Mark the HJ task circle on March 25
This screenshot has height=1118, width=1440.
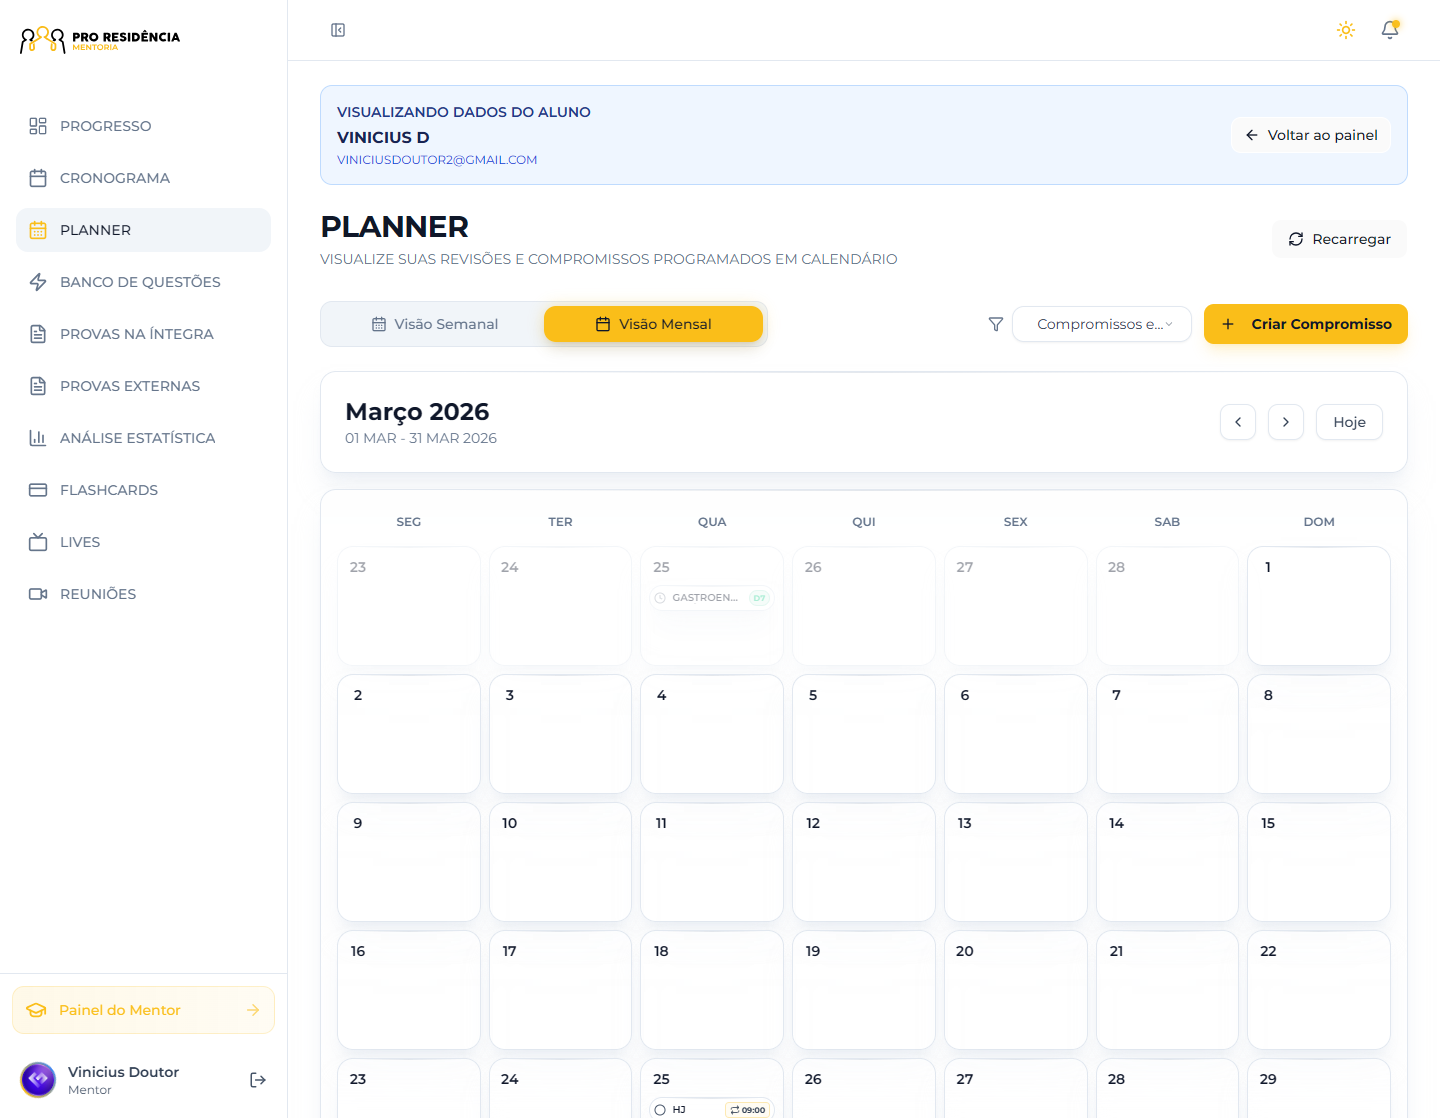click(x=660, y=1110)
